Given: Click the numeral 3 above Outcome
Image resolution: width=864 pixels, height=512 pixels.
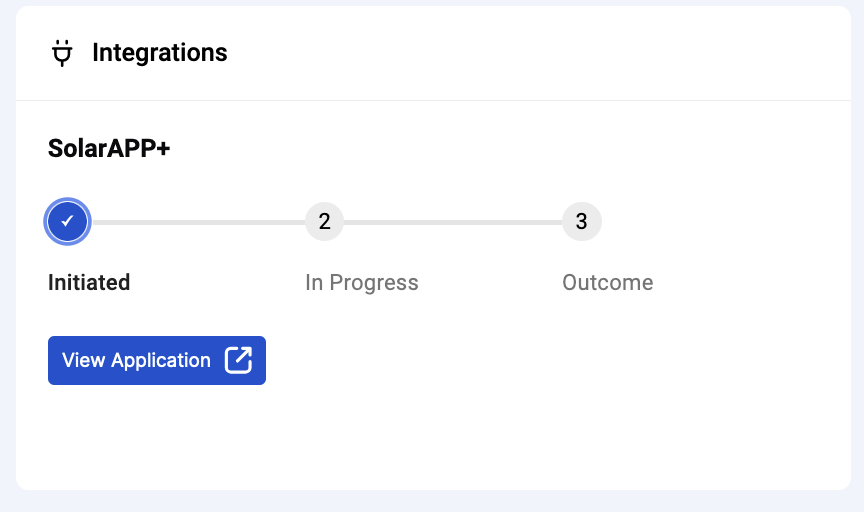Looking at the screenshot, I should [x=581, y=222].
